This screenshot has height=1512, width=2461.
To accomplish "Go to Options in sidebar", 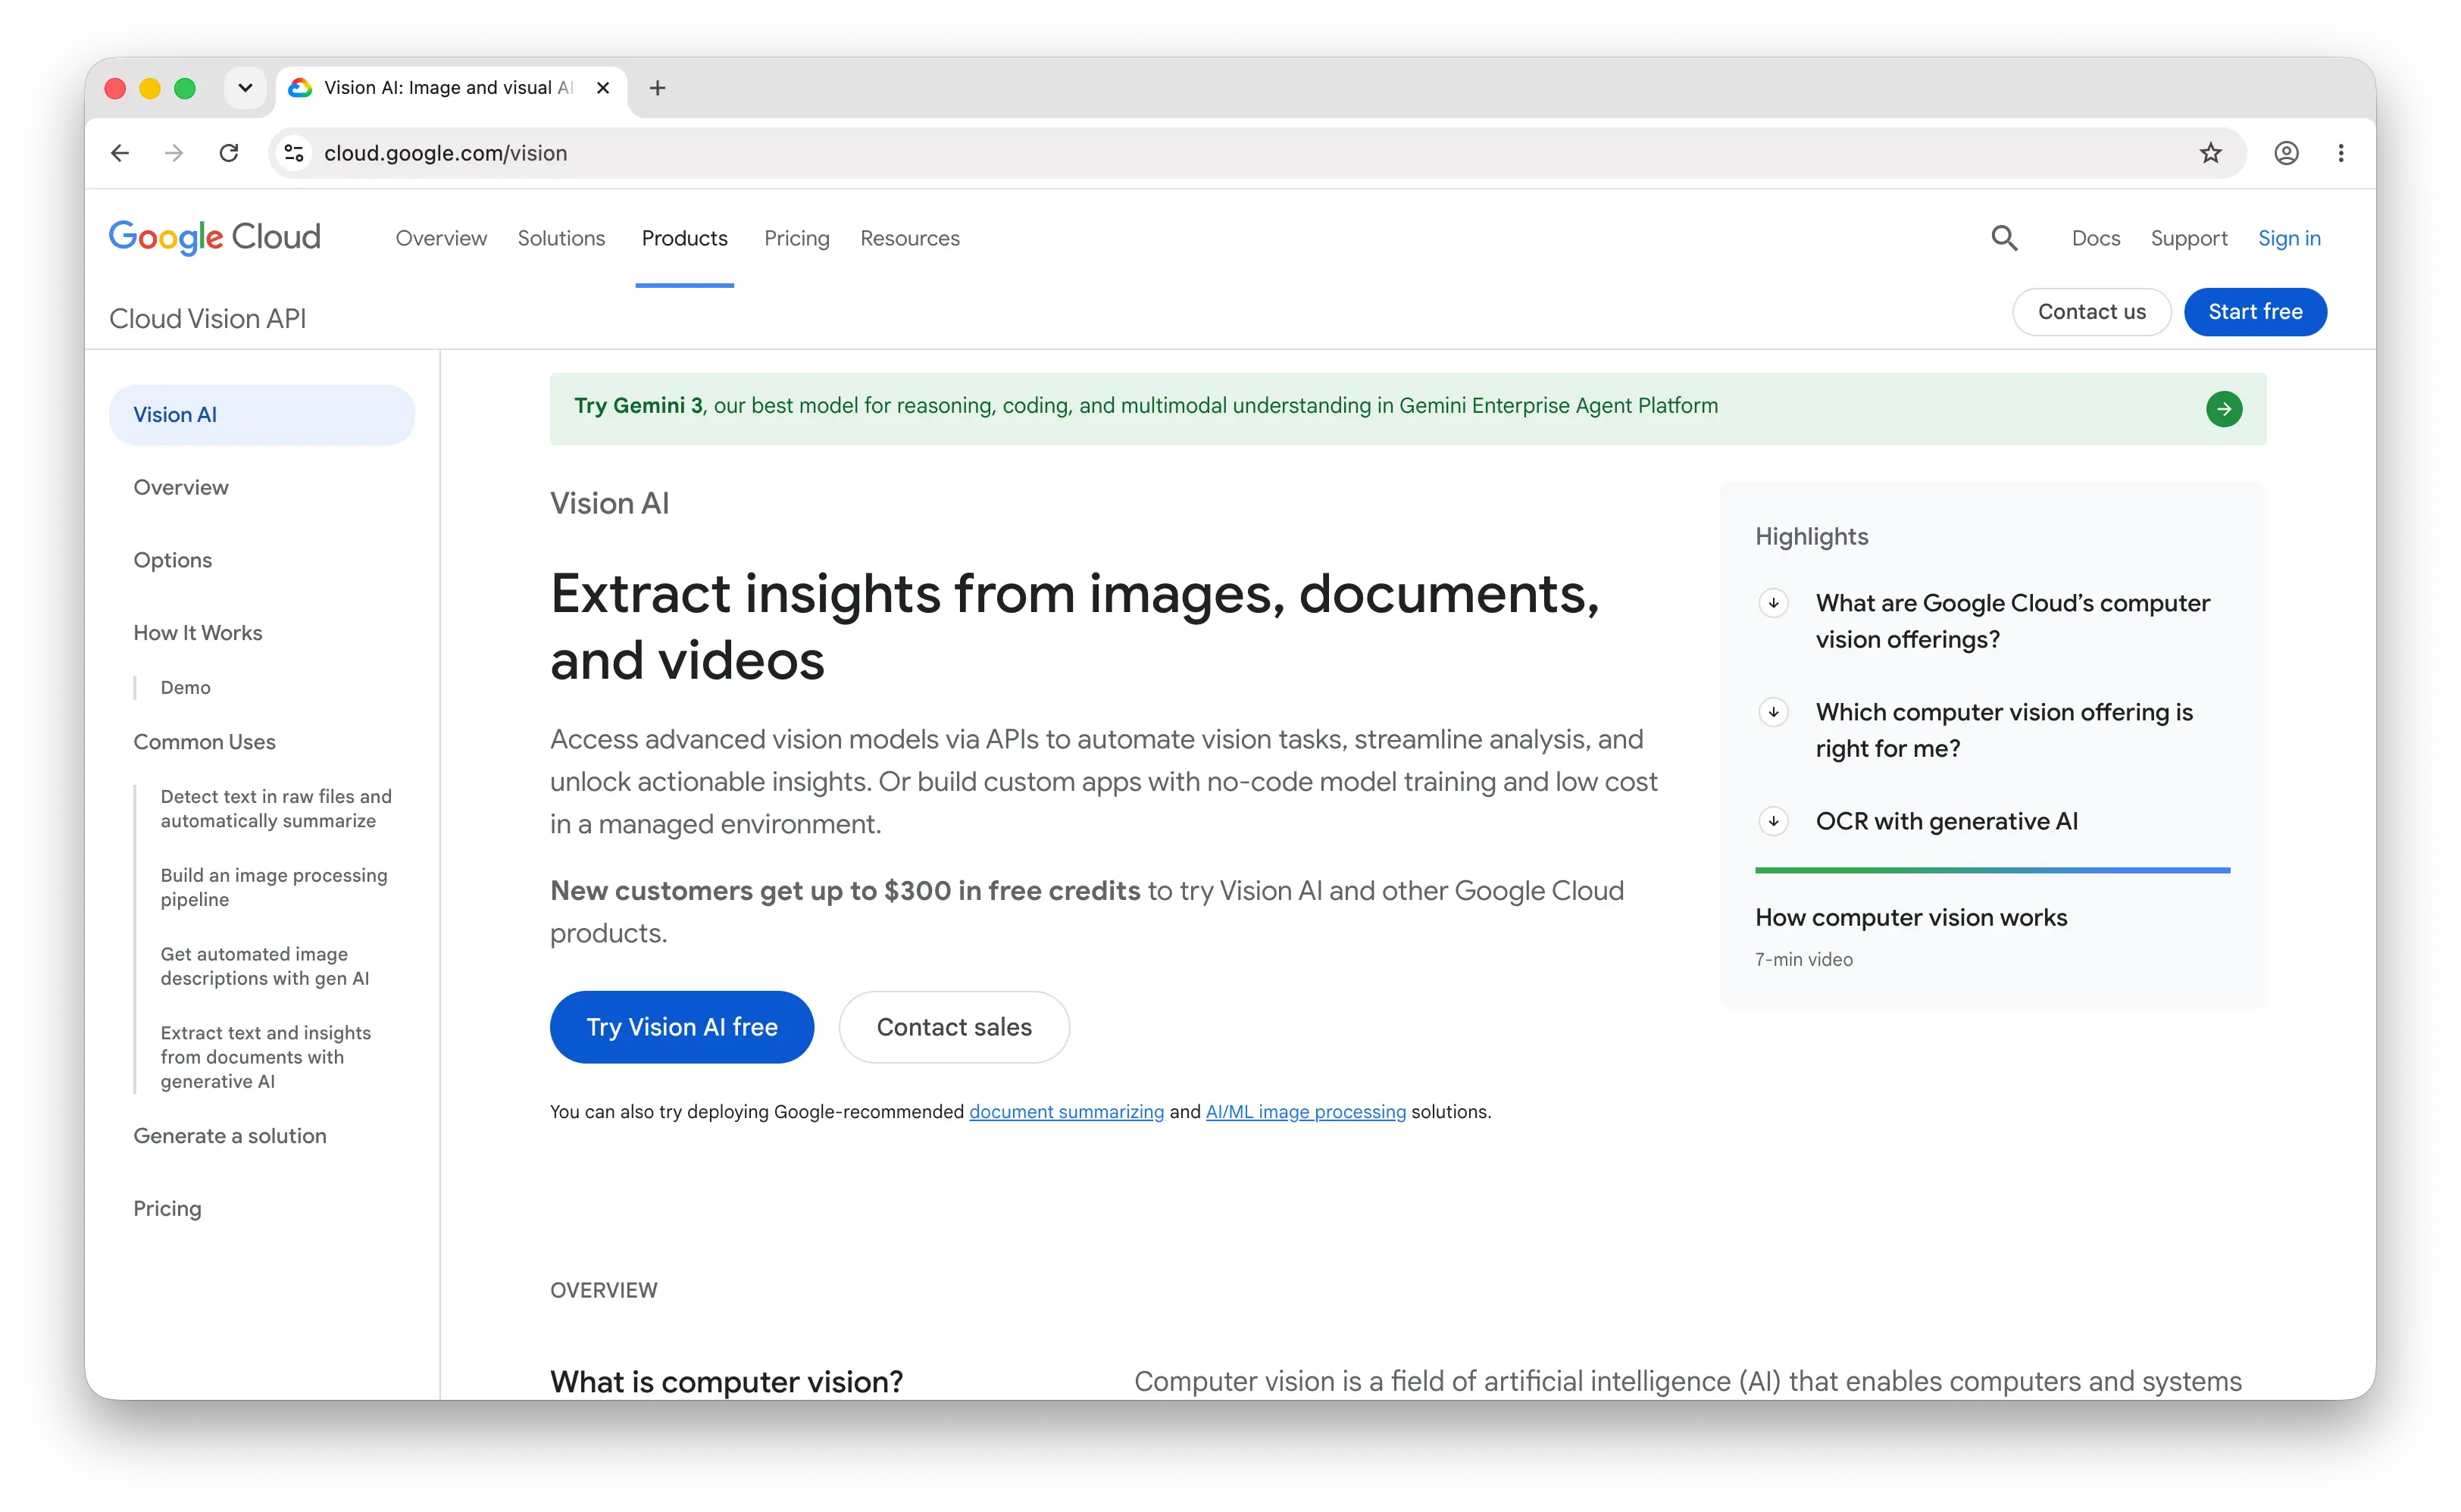I will tap(173, 560).
